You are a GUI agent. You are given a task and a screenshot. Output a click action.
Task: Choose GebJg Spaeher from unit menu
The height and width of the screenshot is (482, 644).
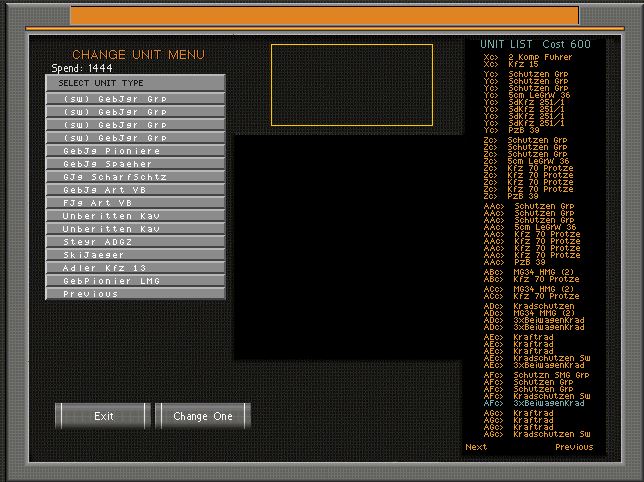coord(135,164)
